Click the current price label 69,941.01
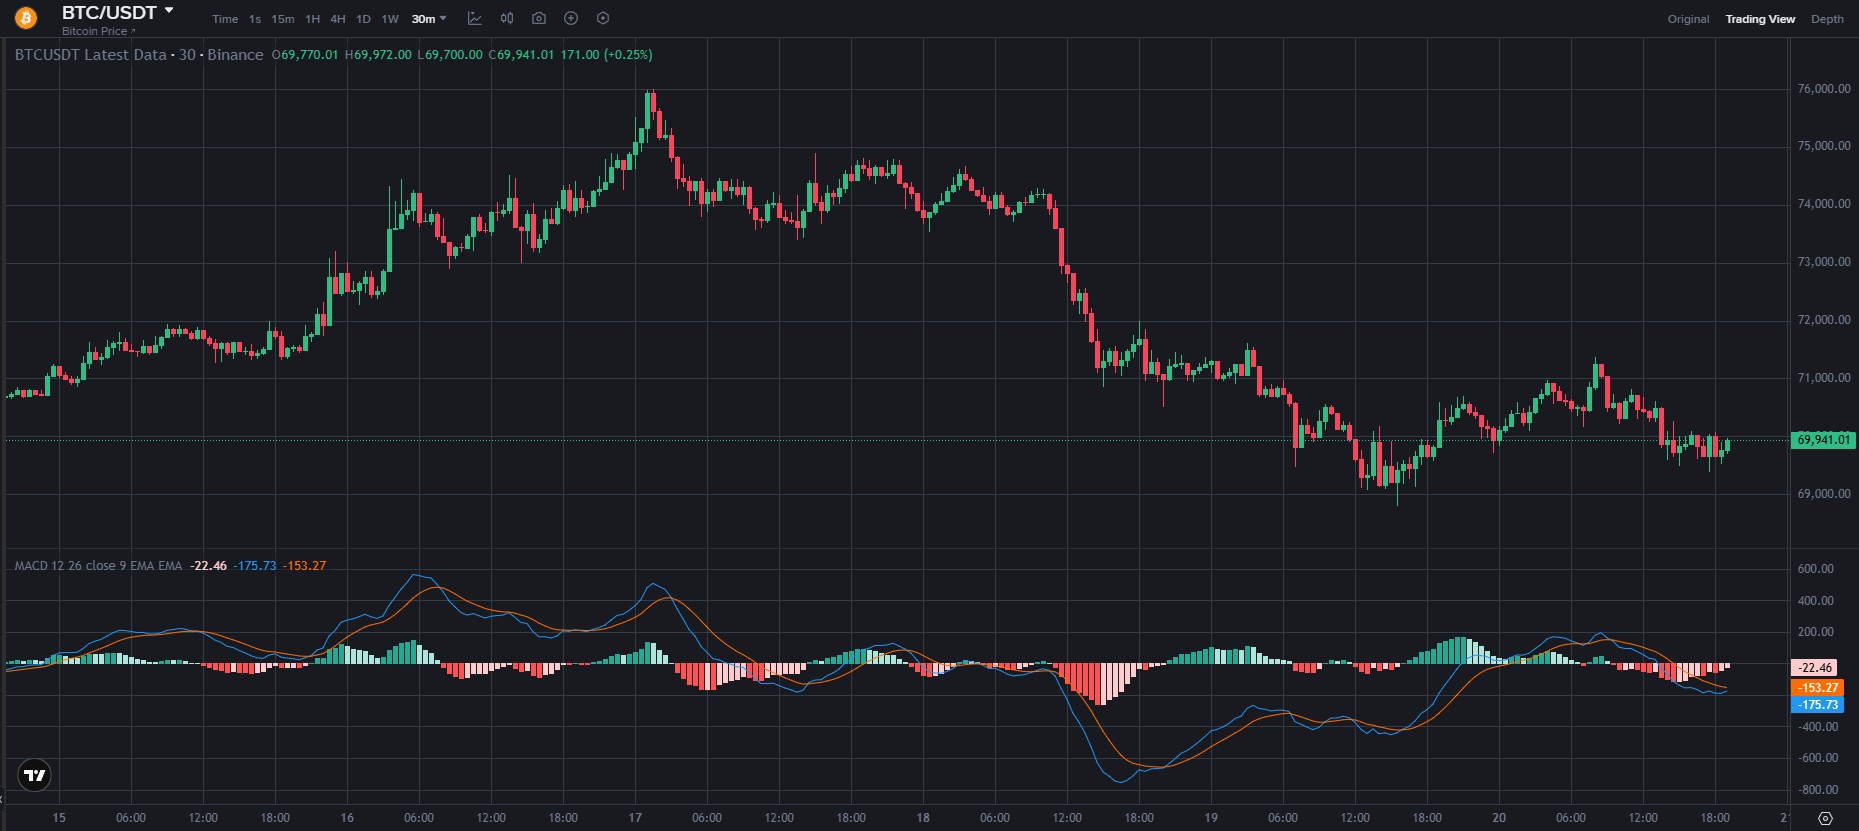 click(1823, 440)
